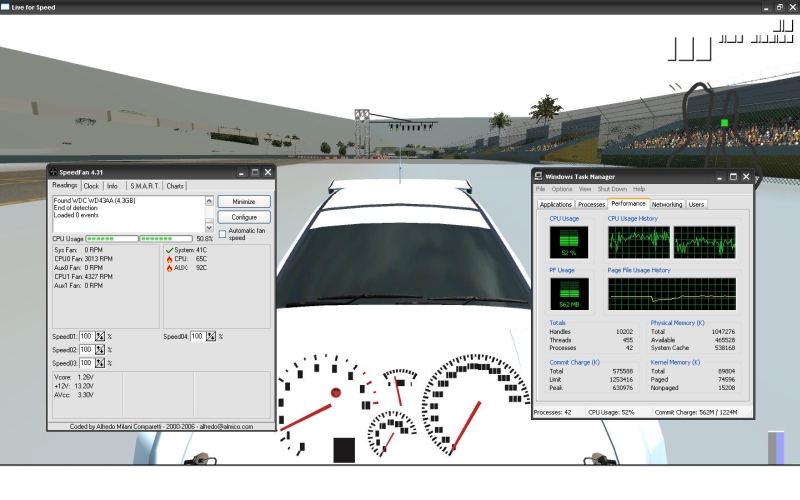Image resolution: width=800 pixels, height=500 pixels.
Task: Click the 'CPU0 Fan: 3013 RPM' reading
Action: [84, 259]
